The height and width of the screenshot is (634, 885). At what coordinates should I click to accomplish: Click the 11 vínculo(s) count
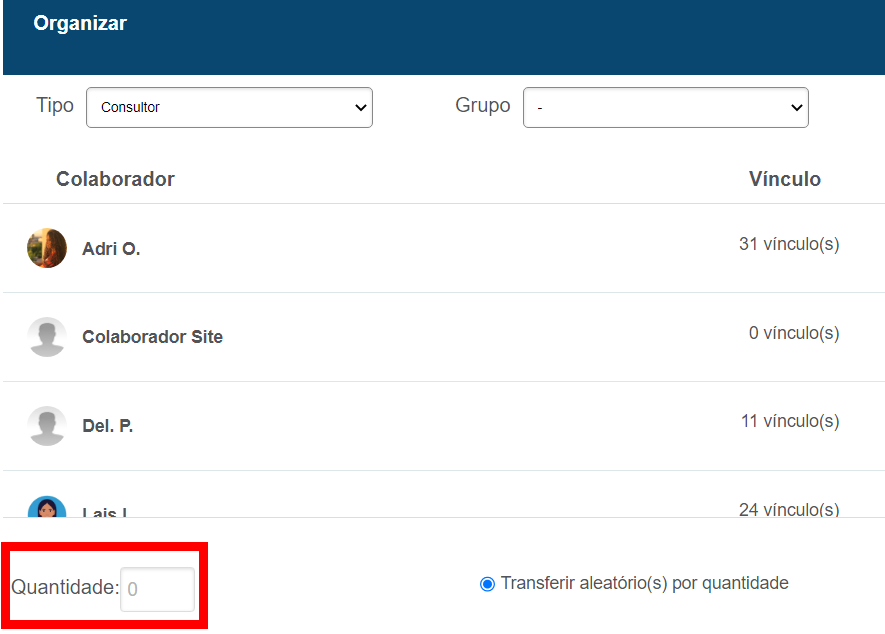pos(789,422)
